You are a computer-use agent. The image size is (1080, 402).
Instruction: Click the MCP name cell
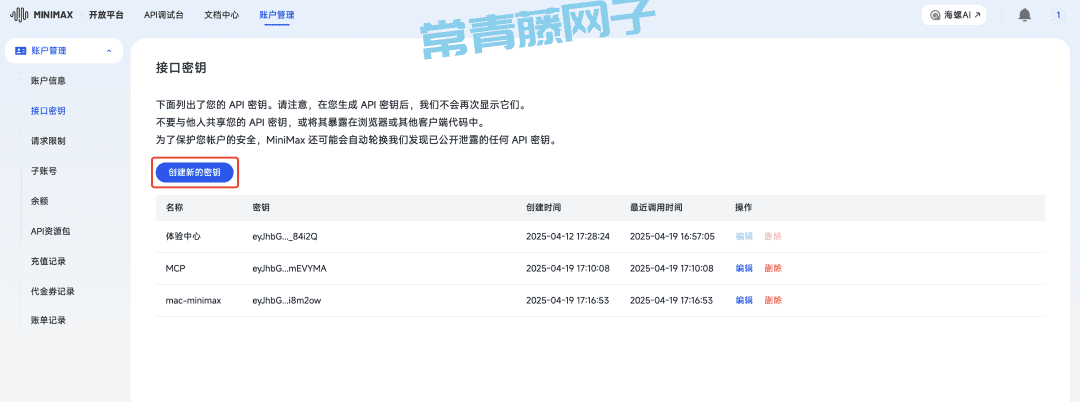[176, 268]
